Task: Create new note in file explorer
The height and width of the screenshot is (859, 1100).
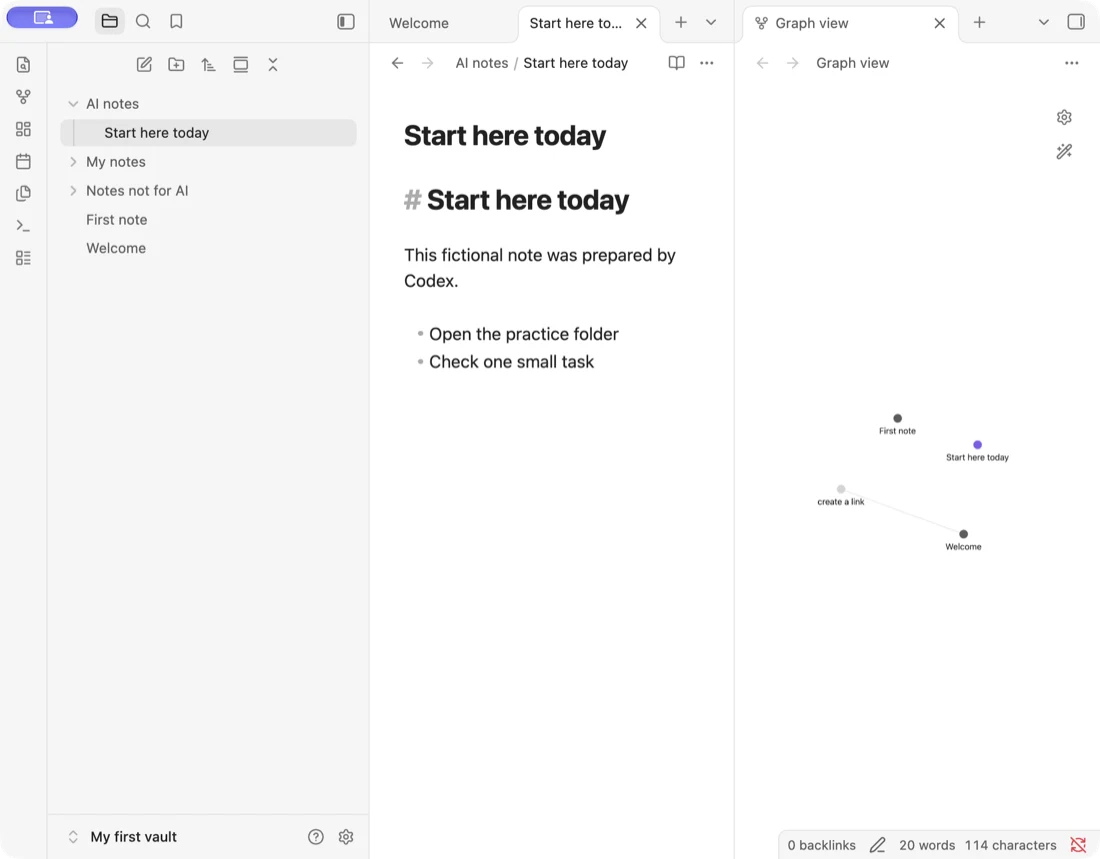Action: click(x=144, y=65)
